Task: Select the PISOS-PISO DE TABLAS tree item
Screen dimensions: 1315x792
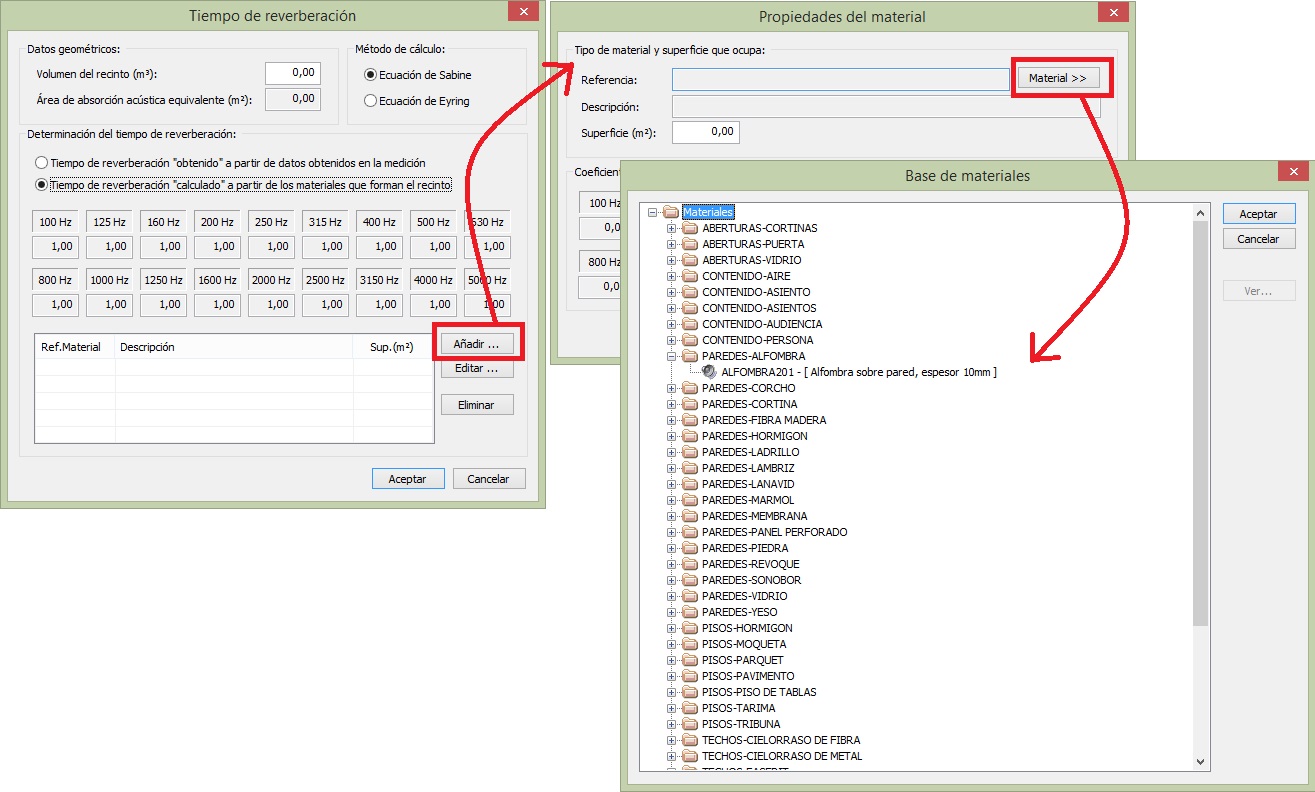Action: point(759,692)
